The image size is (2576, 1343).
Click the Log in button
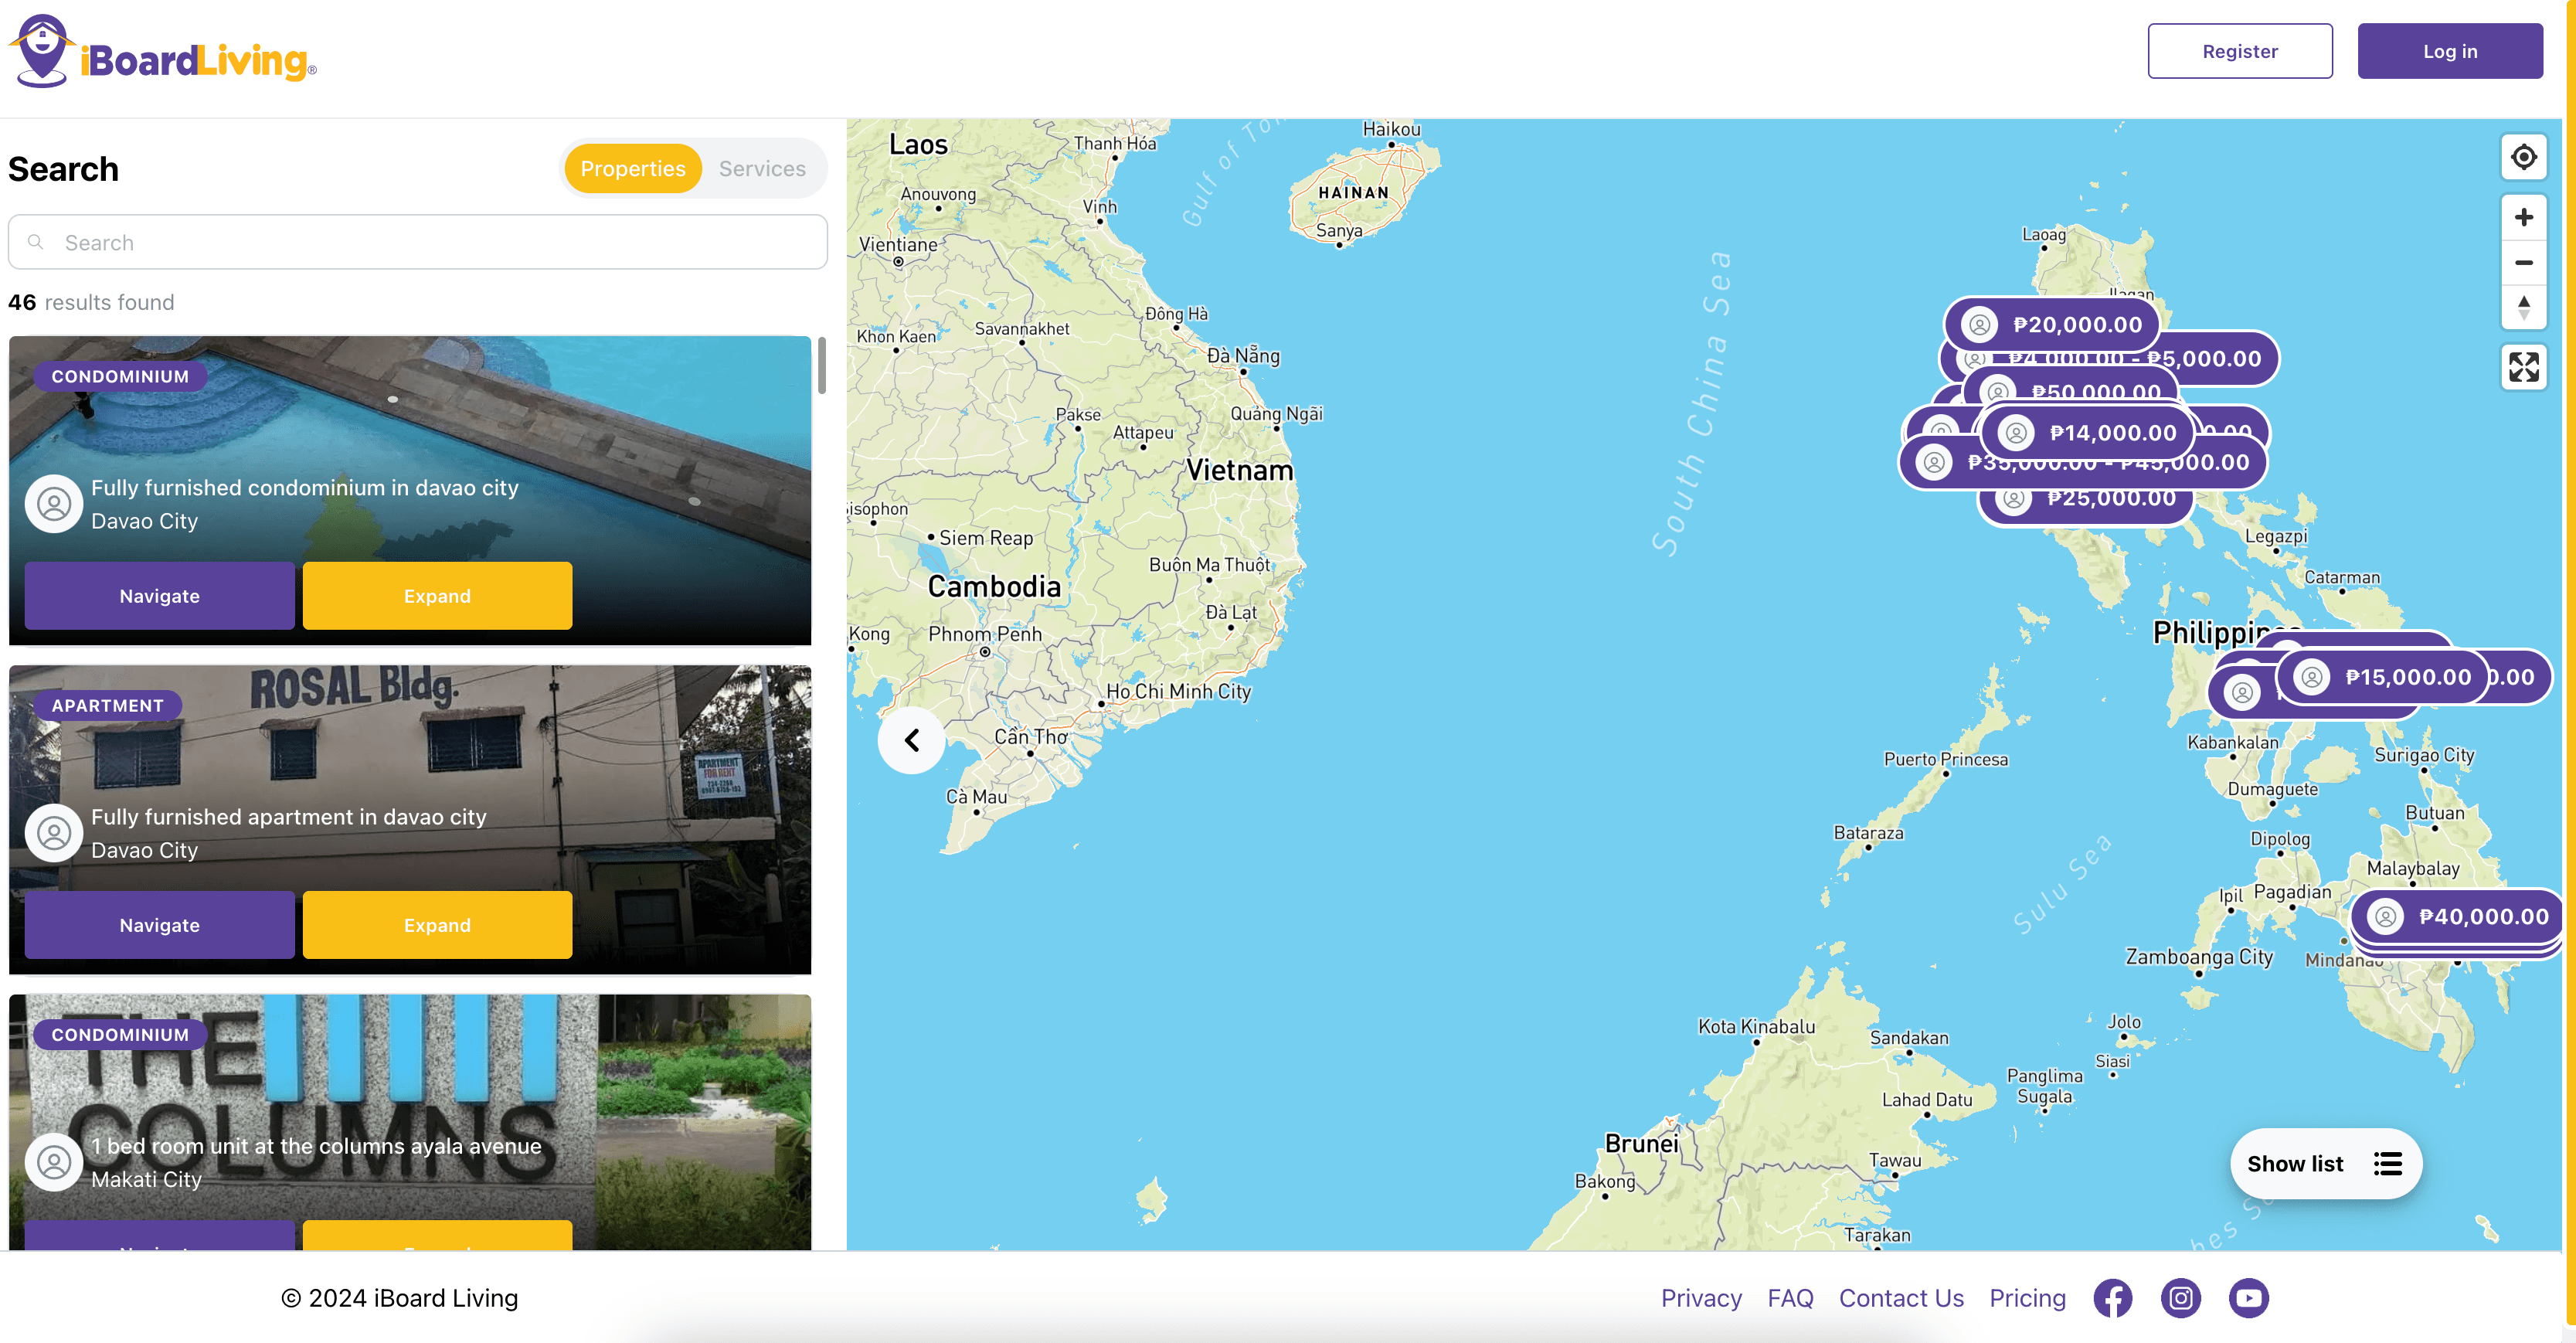[x=2450, y=51]
